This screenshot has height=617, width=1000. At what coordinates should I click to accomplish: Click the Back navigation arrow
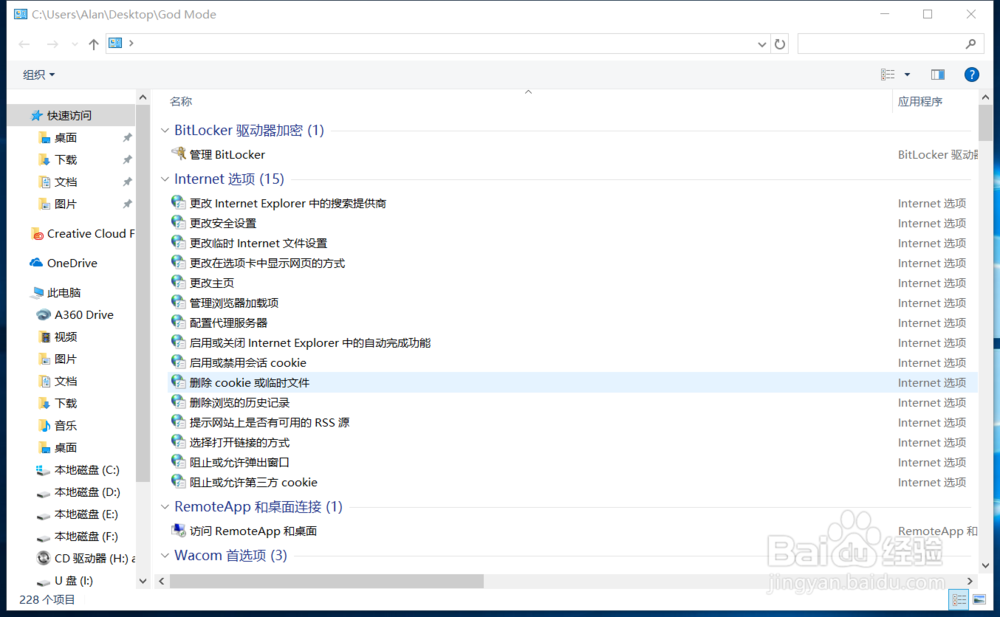24,44
